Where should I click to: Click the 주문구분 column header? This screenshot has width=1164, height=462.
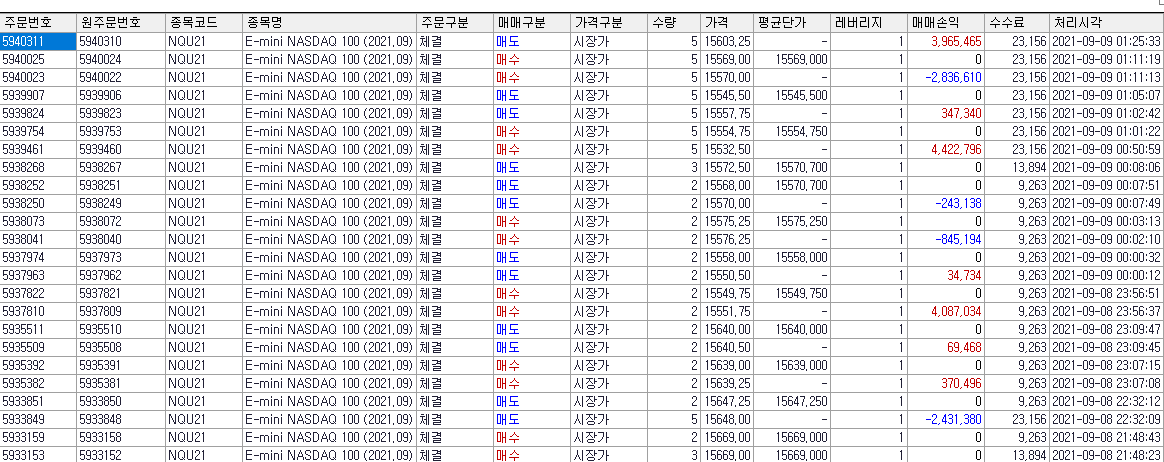point(454,22)
